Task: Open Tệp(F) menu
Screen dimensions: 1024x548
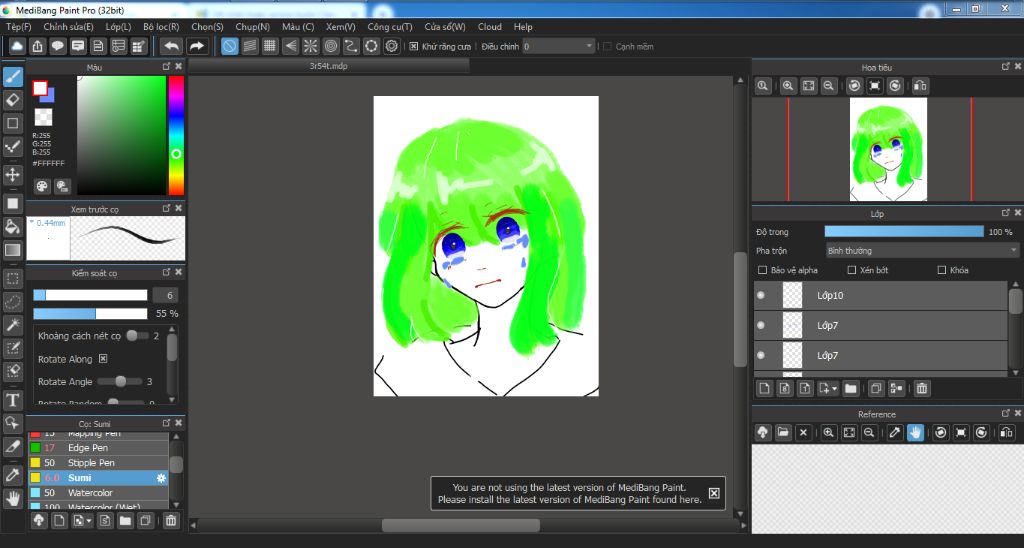Action: (19, 27)
